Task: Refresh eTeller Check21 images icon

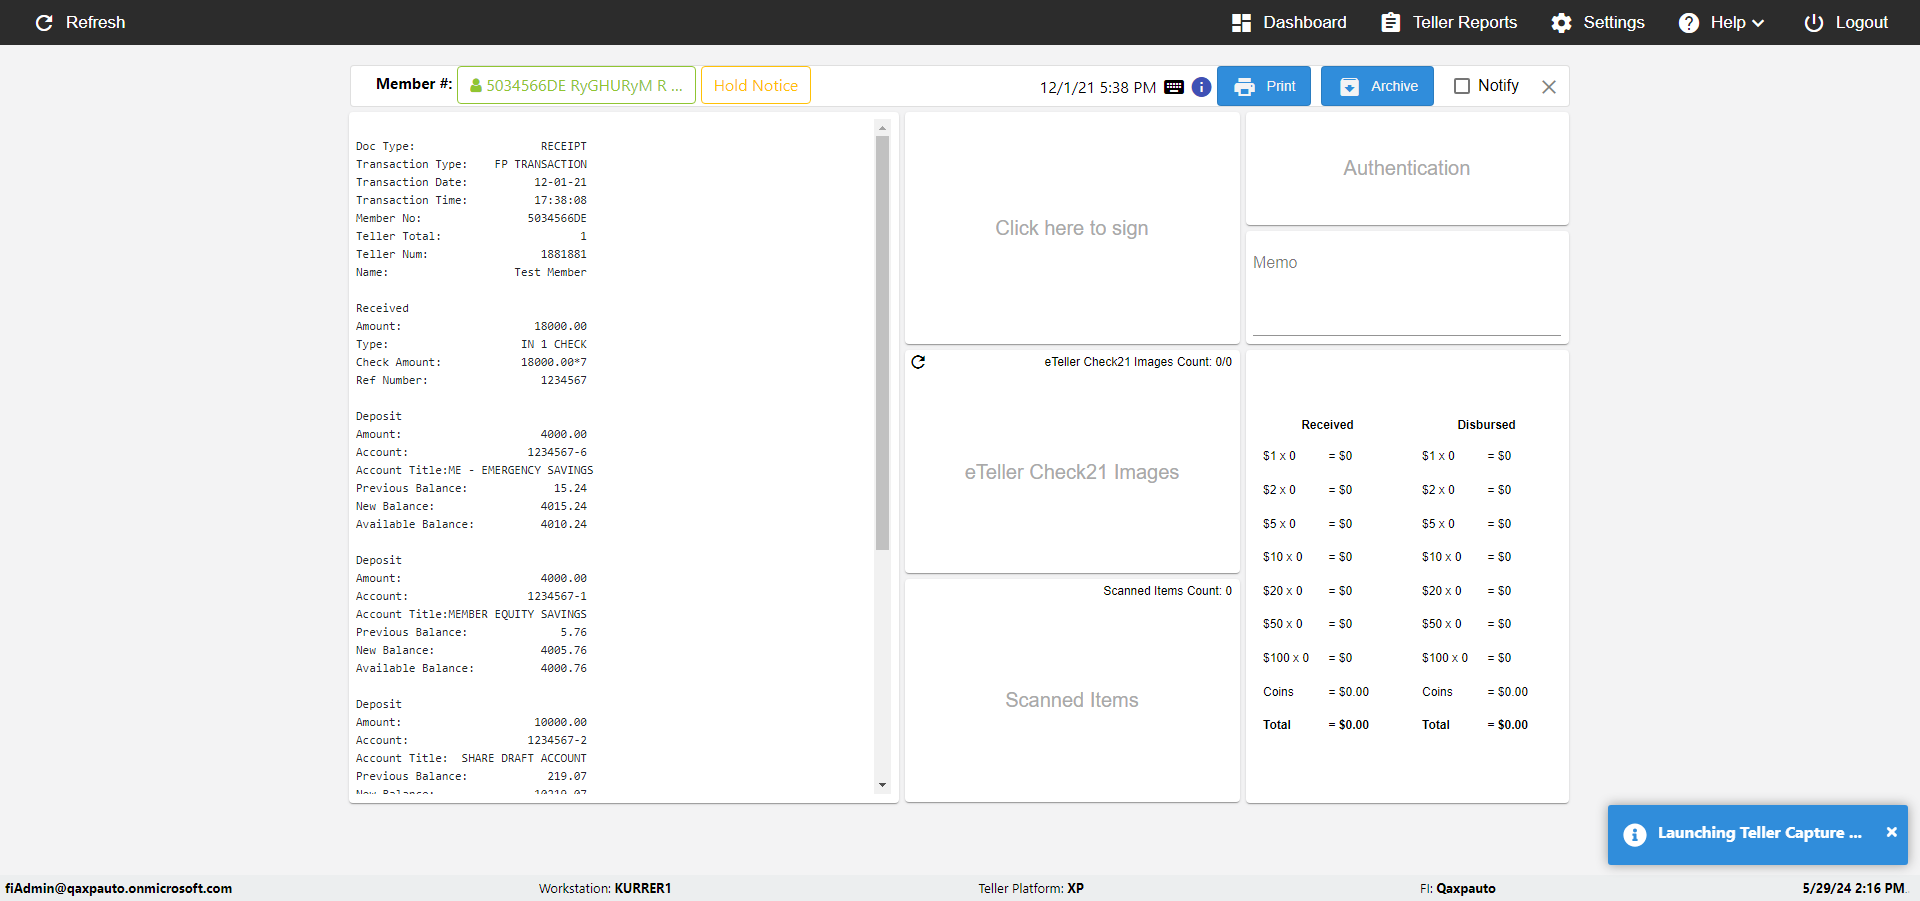Action: (918, 362)
